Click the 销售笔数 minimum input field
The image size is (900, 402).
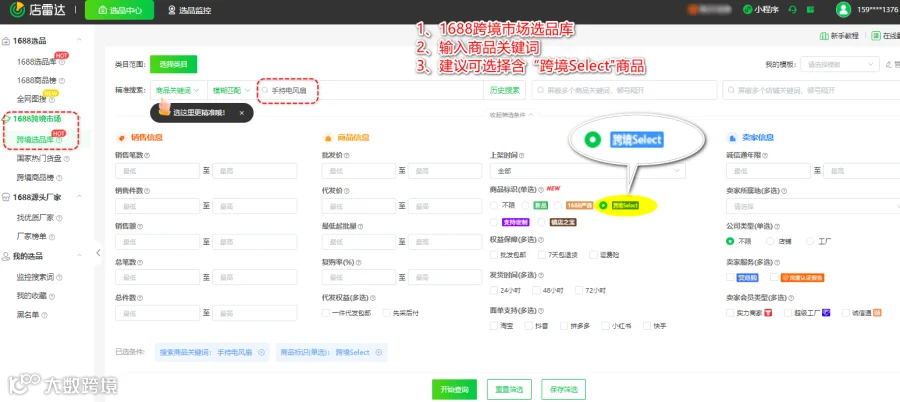(x=157, y=171)
